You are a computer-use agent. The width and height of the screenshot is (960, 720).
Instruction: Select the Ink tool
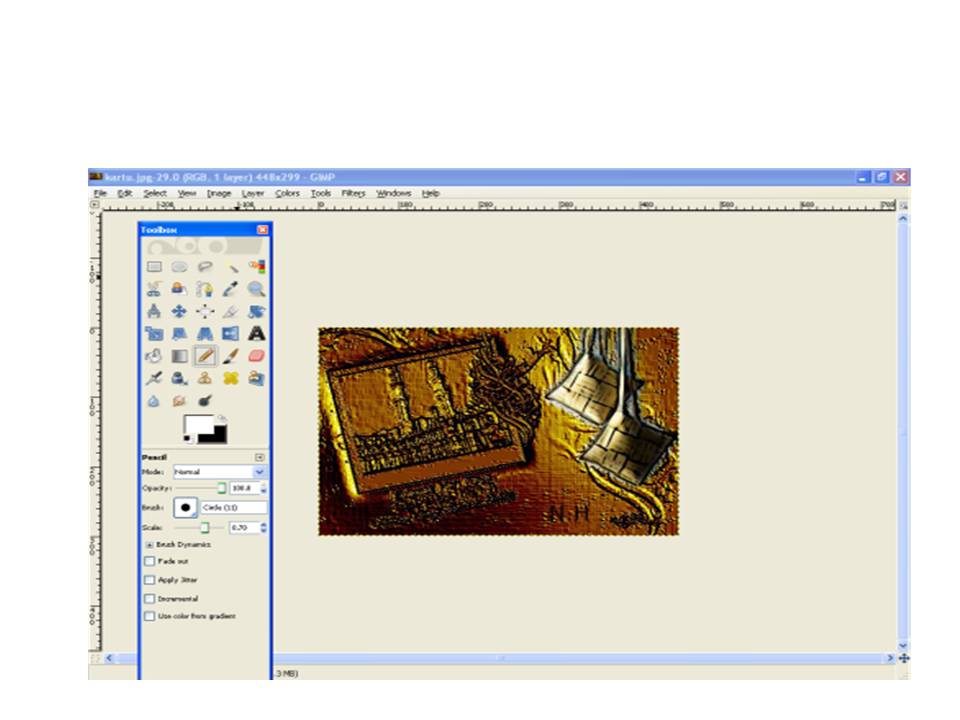click(x=179, y=378)
